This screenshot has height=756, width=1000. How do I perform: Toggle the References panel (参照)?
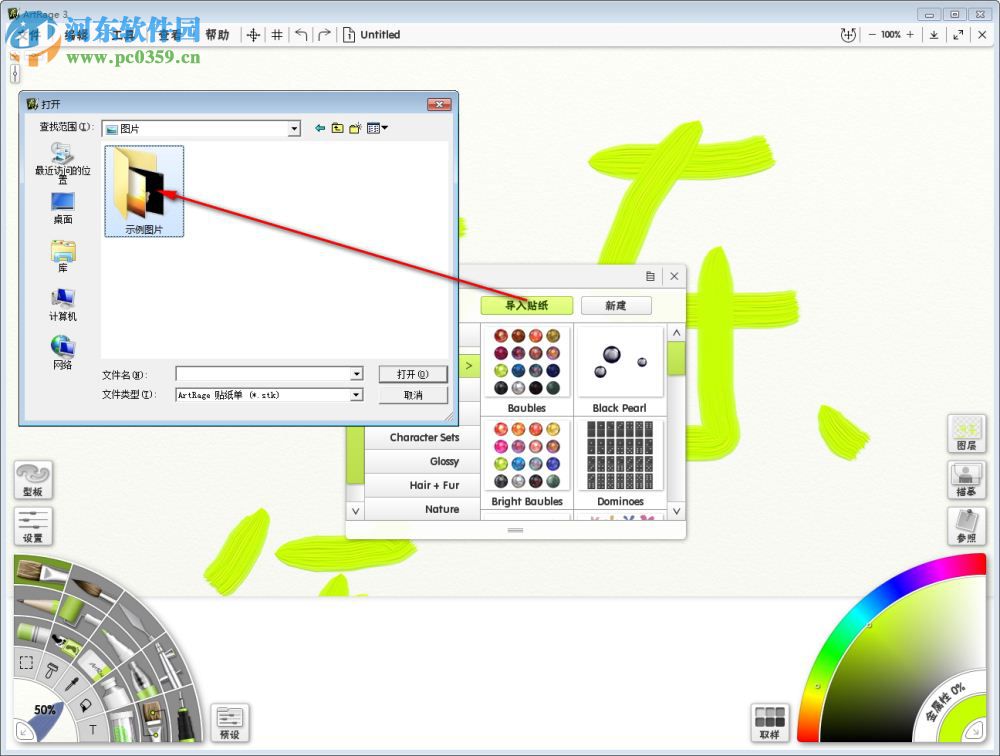pyautogui.click(x=965, y=527)
